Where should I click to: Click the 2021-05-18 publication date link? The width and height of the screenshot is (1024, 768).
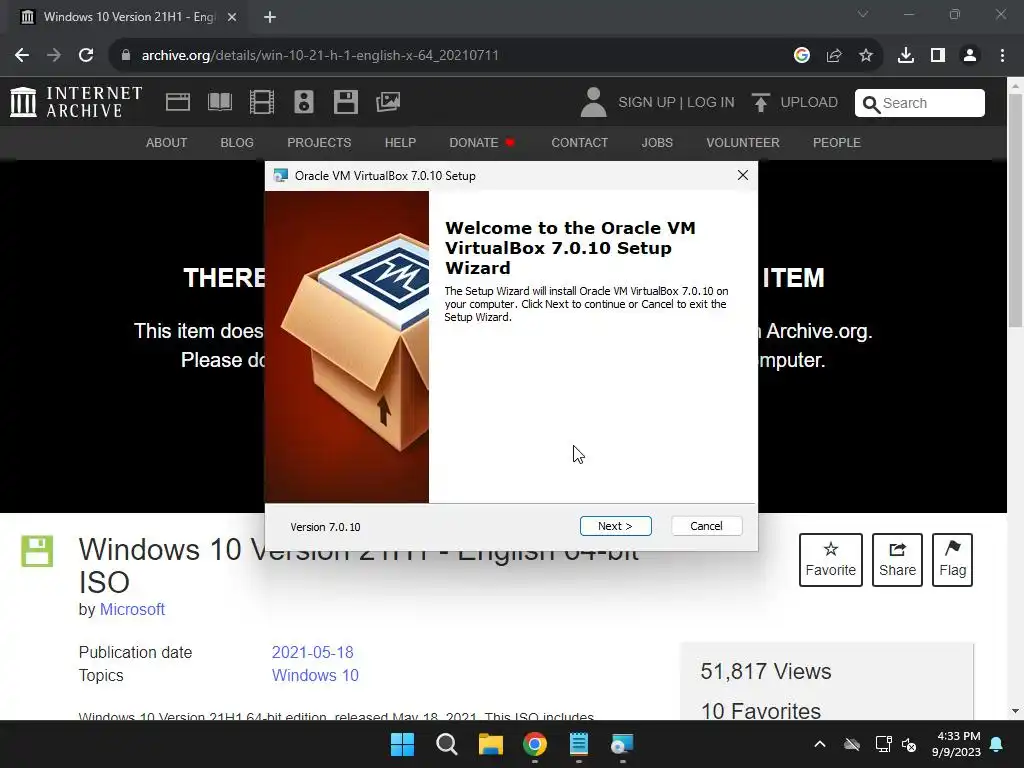(x=312, y=652)
